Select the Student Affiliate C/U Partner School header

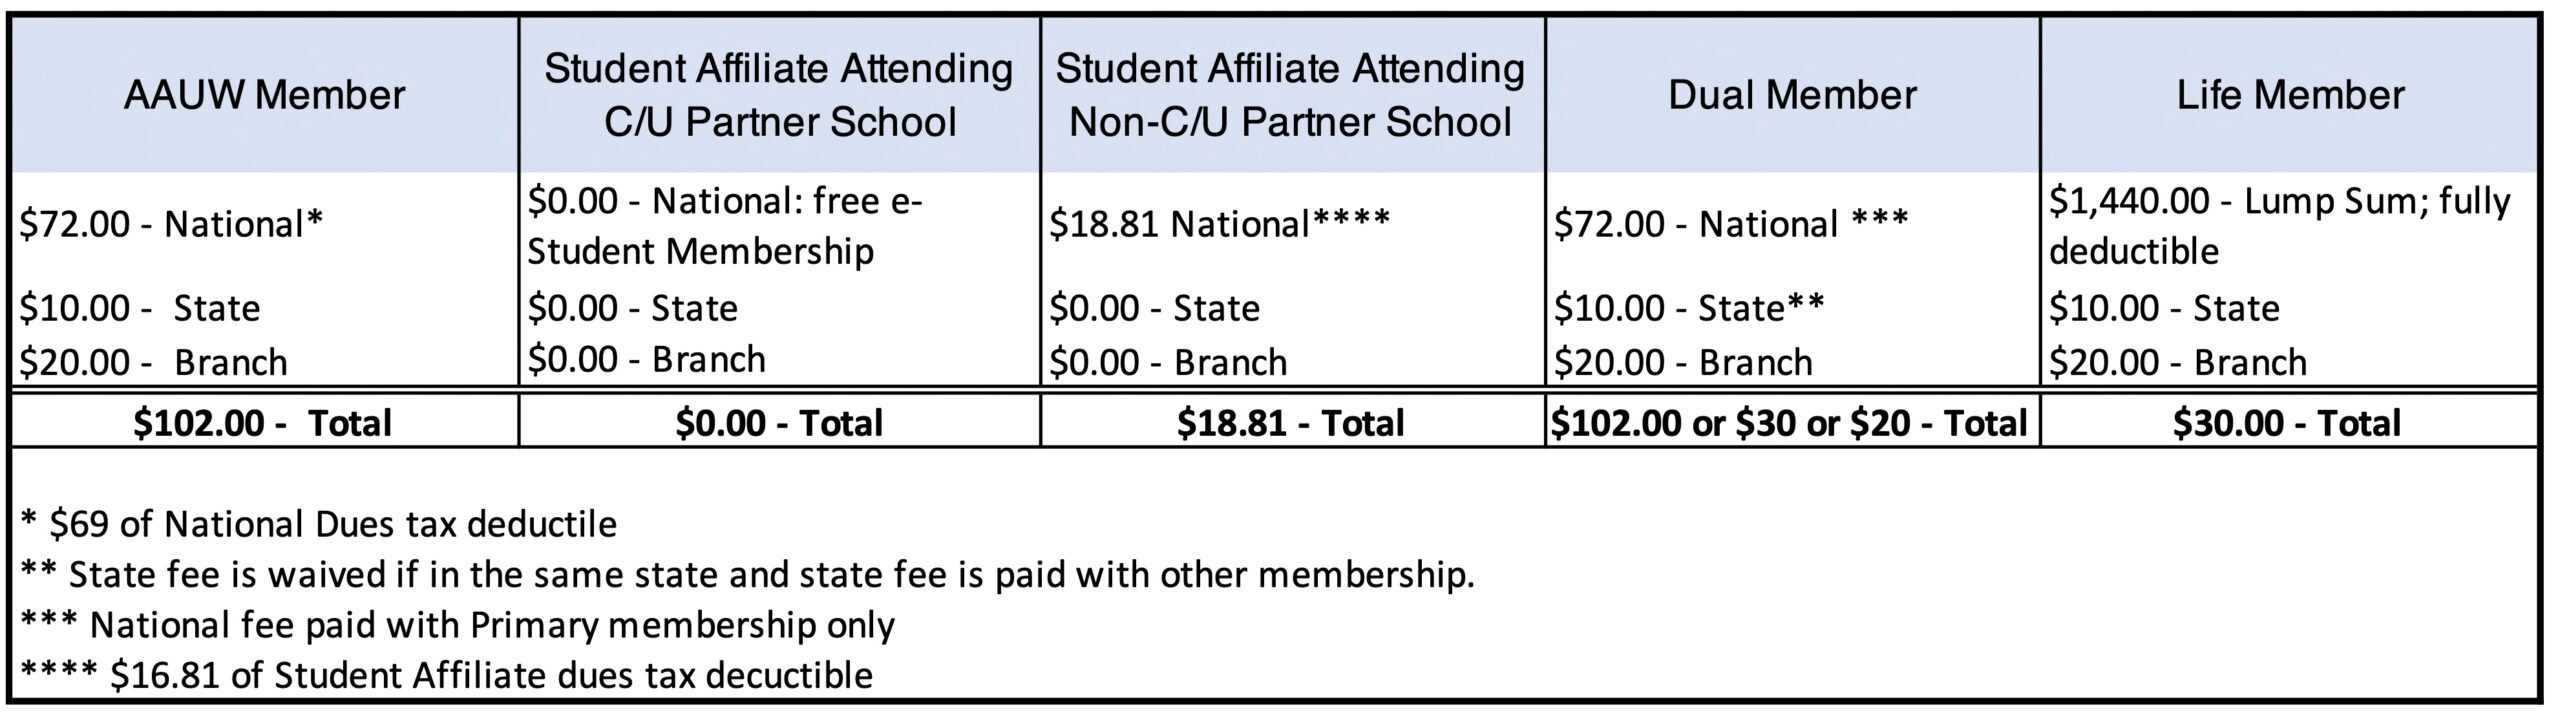(779, 96)
